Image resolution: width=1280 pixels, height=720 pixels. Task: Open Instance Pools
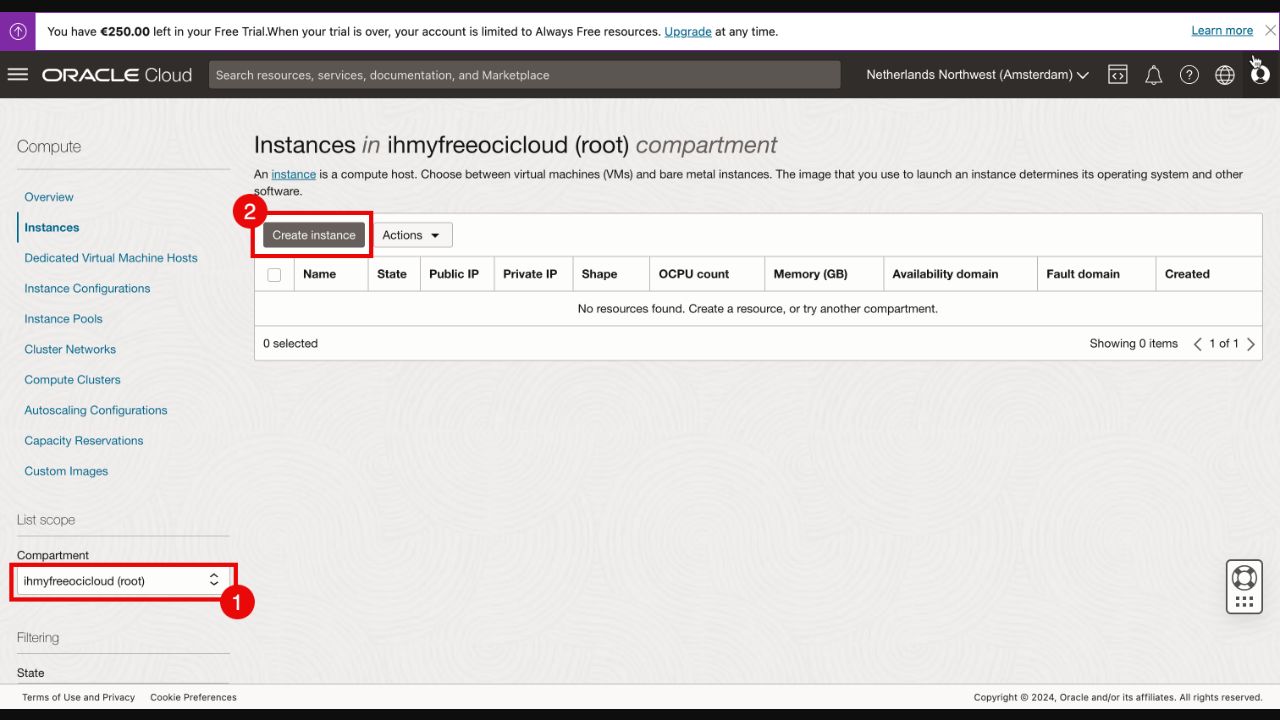(63, 319)
